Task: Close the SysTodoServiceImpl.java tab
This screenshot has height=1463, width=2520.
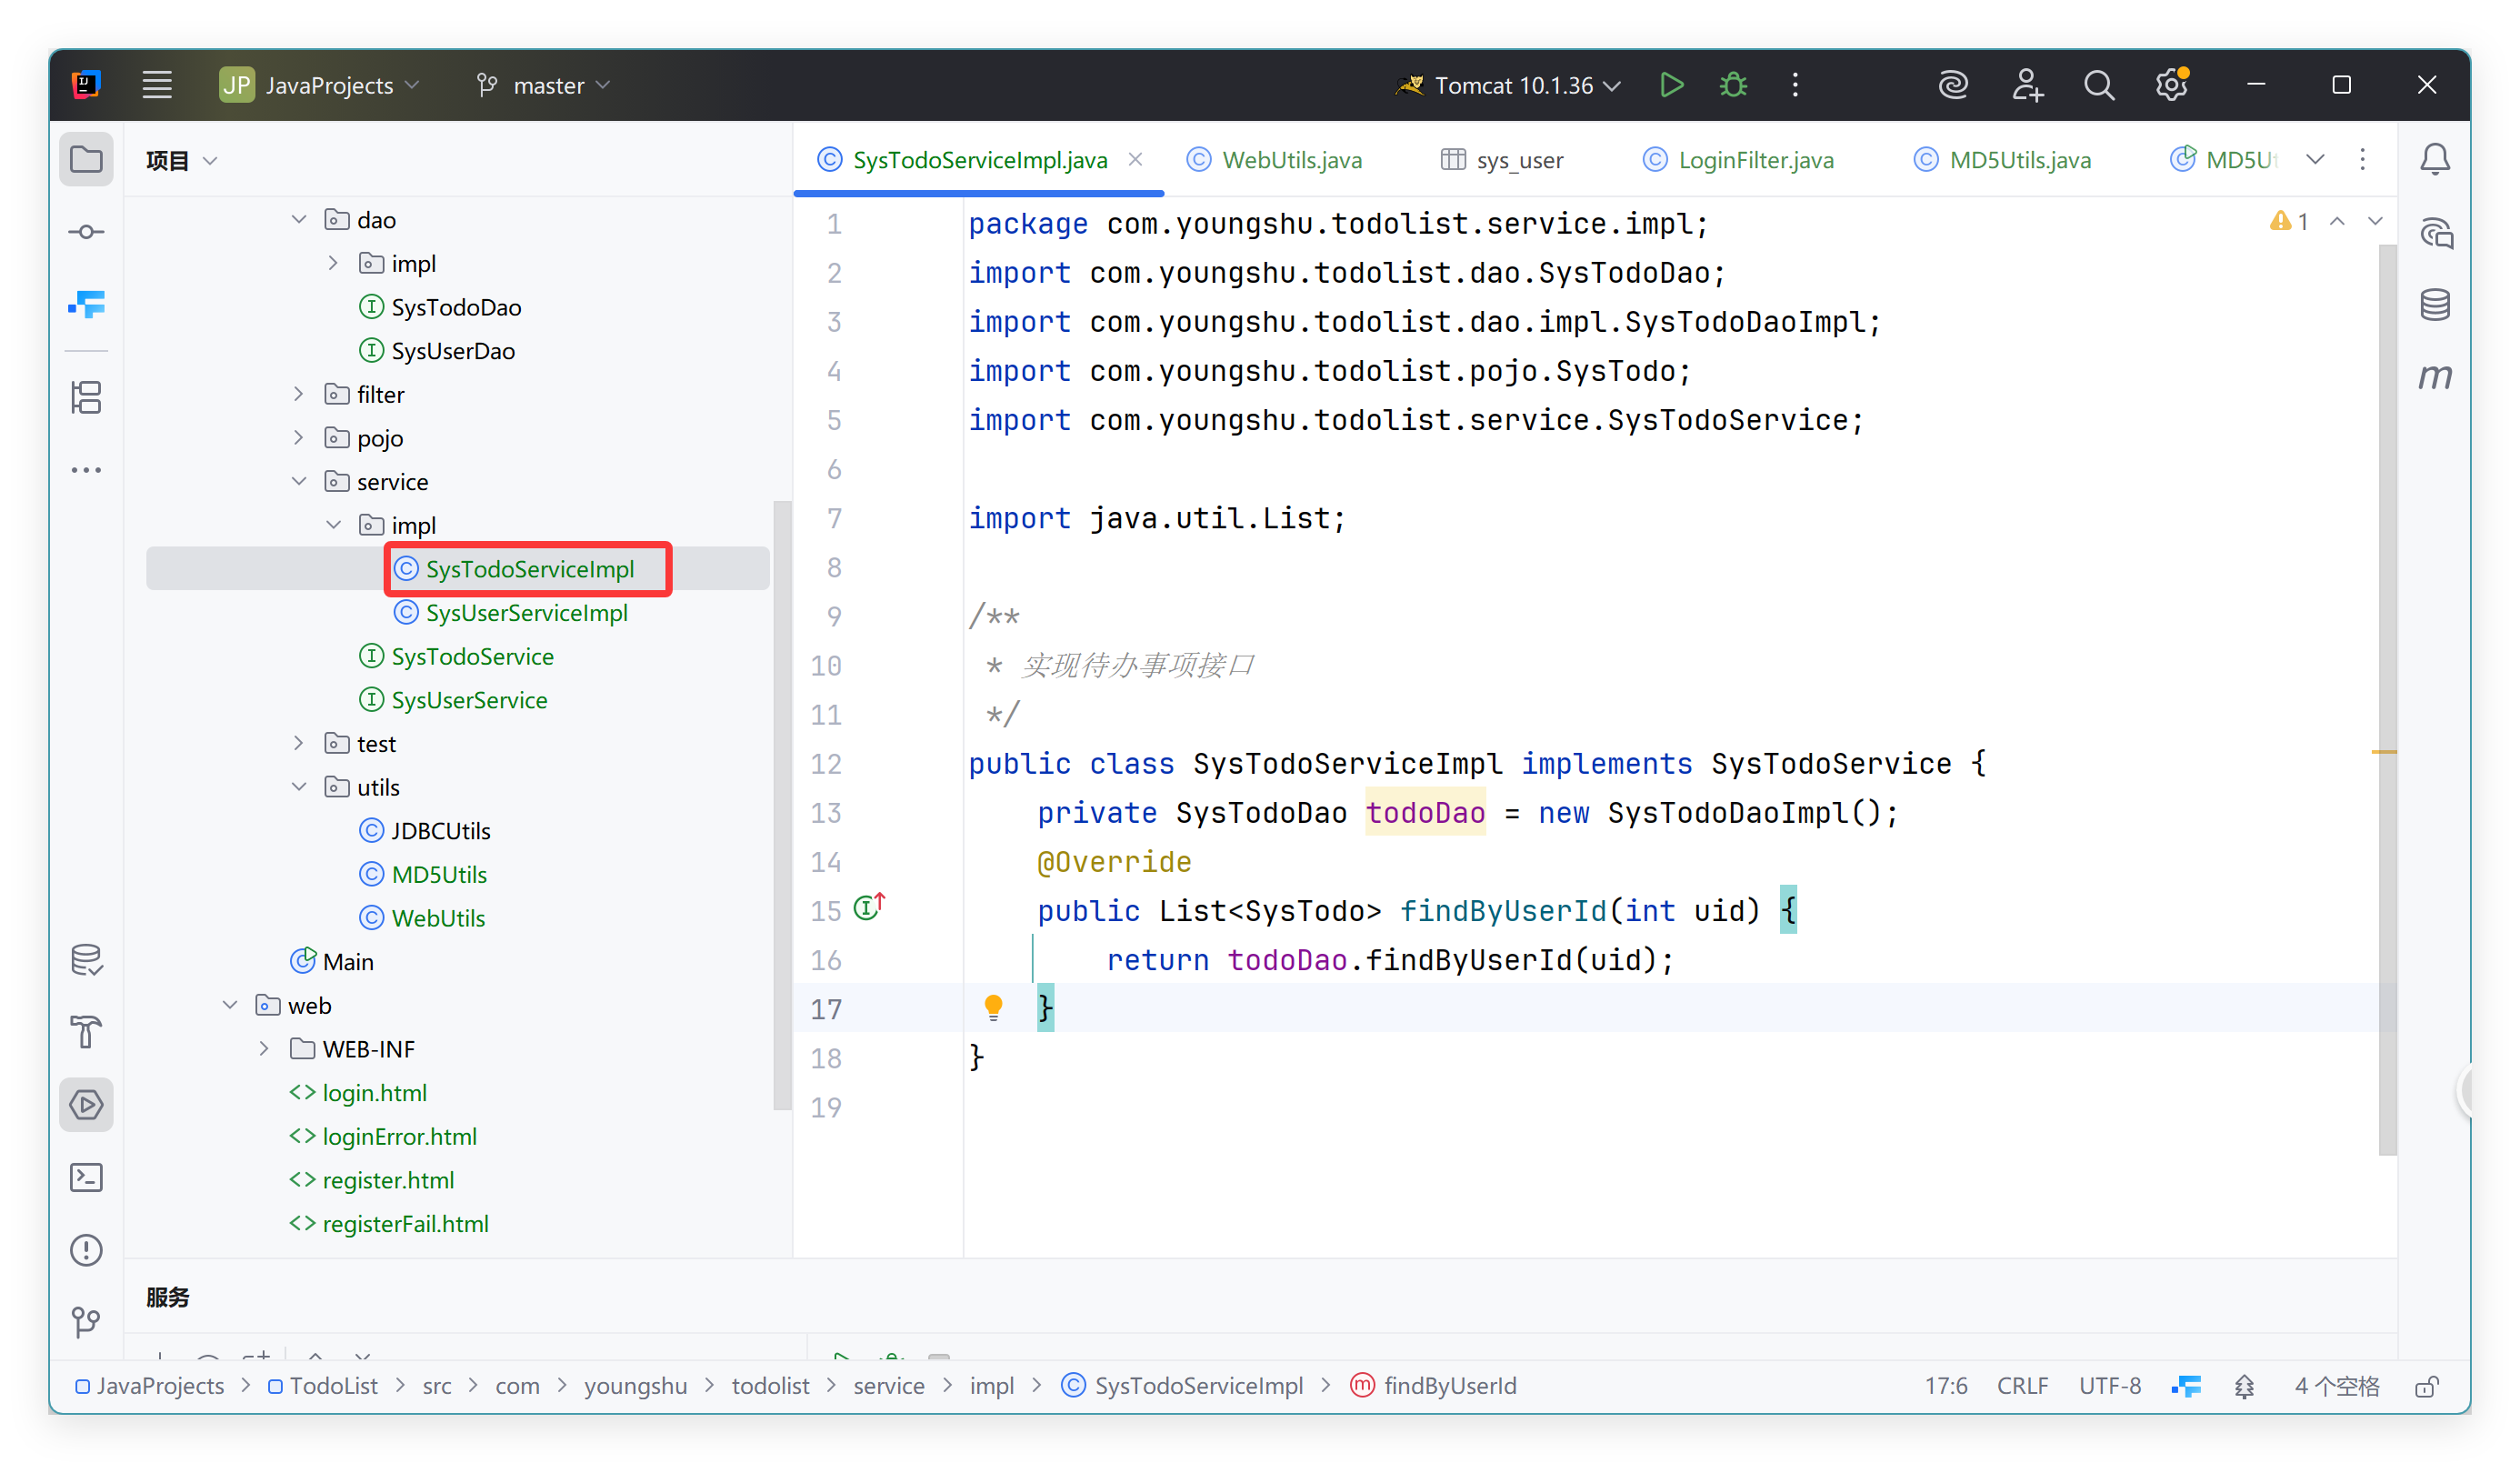Action: point(1136,159)
